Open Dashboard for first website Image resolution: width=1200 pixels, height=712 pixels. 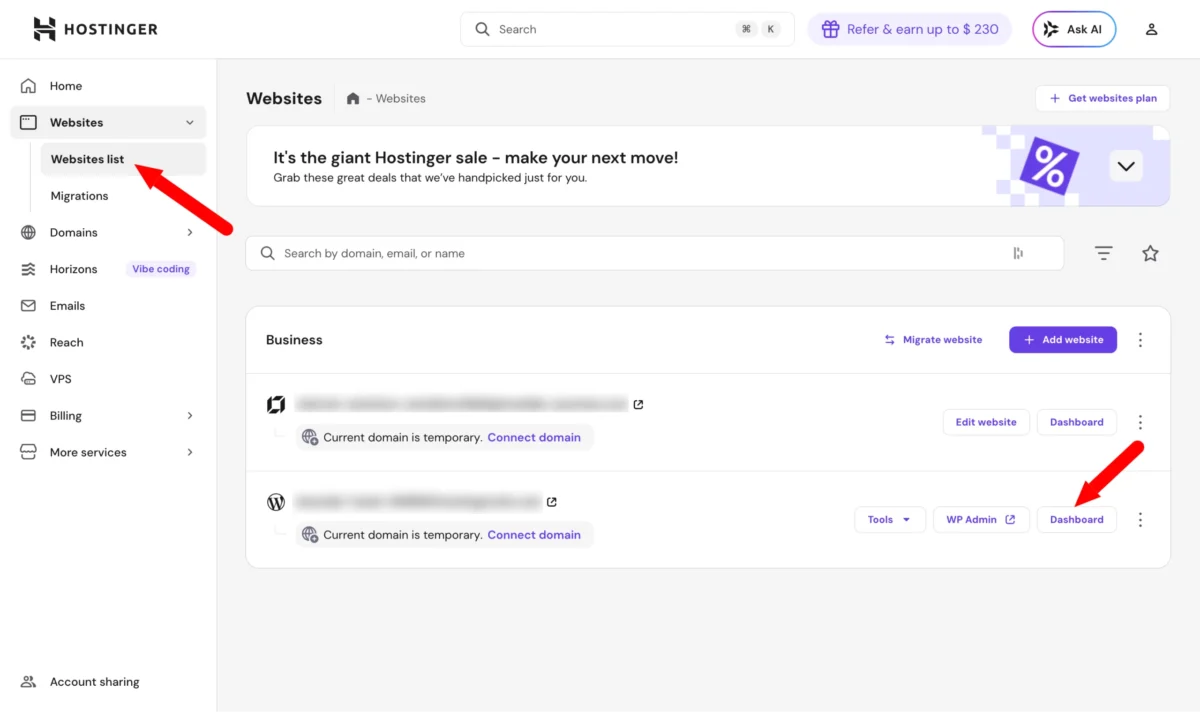click(1077, 422)
